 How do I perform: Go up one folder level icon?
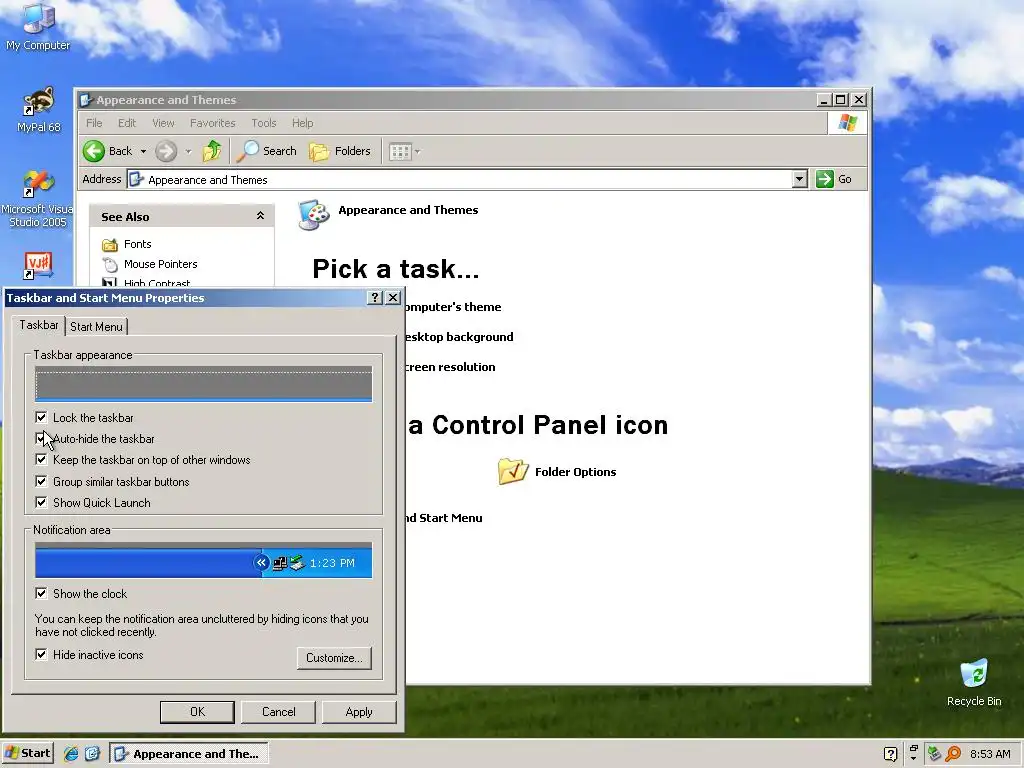point(212,152)
